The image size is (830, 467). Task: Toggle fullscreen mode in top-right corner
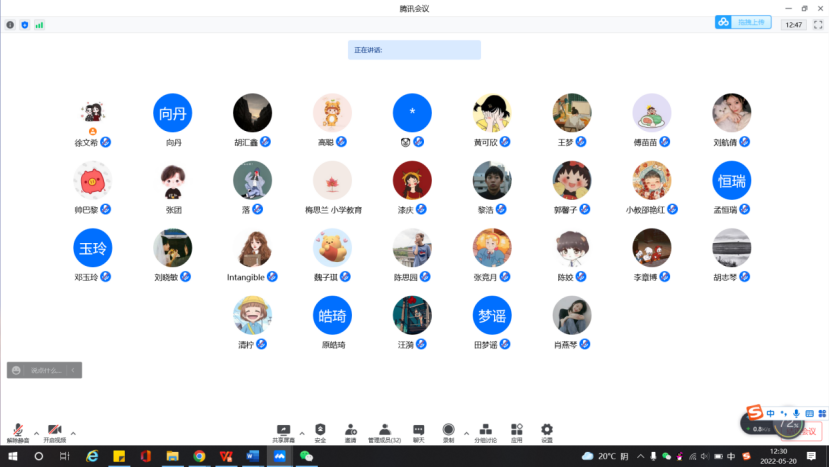tap(817, 24)
